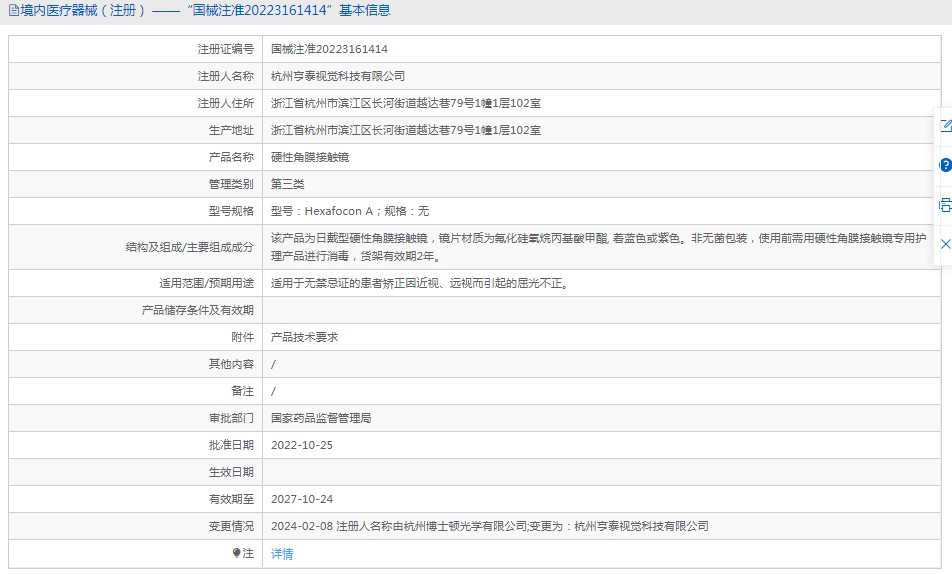Click the 型号规格 label
Screen dimensions: 952x574
(x=231, y=211)
